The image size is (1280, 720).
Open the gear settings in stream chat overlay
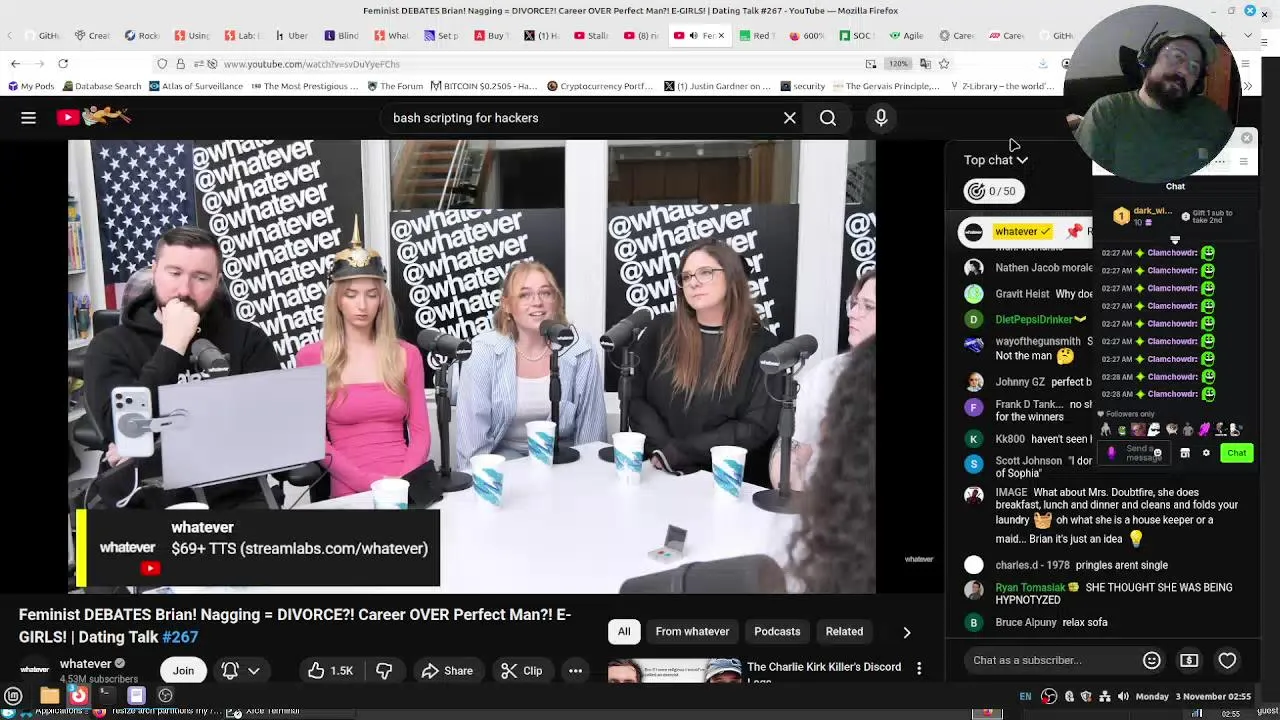pos(1206,453)
